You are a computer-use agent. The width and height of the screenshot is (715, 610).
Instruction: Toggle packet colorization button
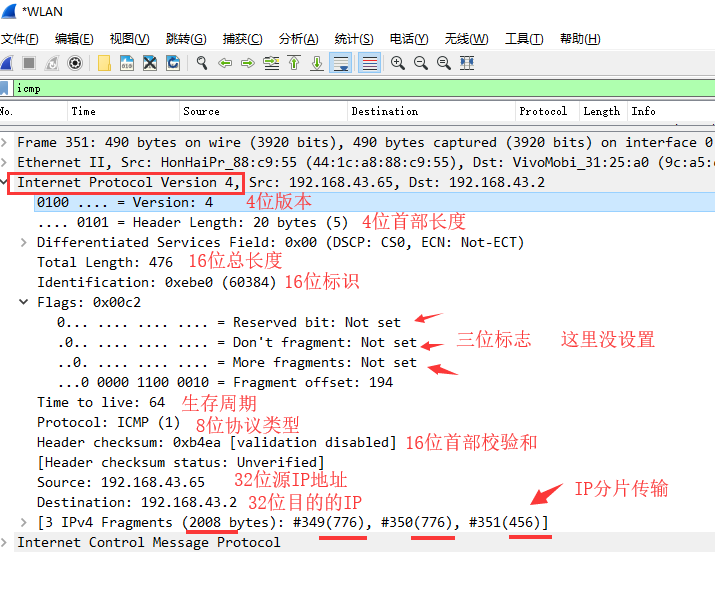[370, 63]
